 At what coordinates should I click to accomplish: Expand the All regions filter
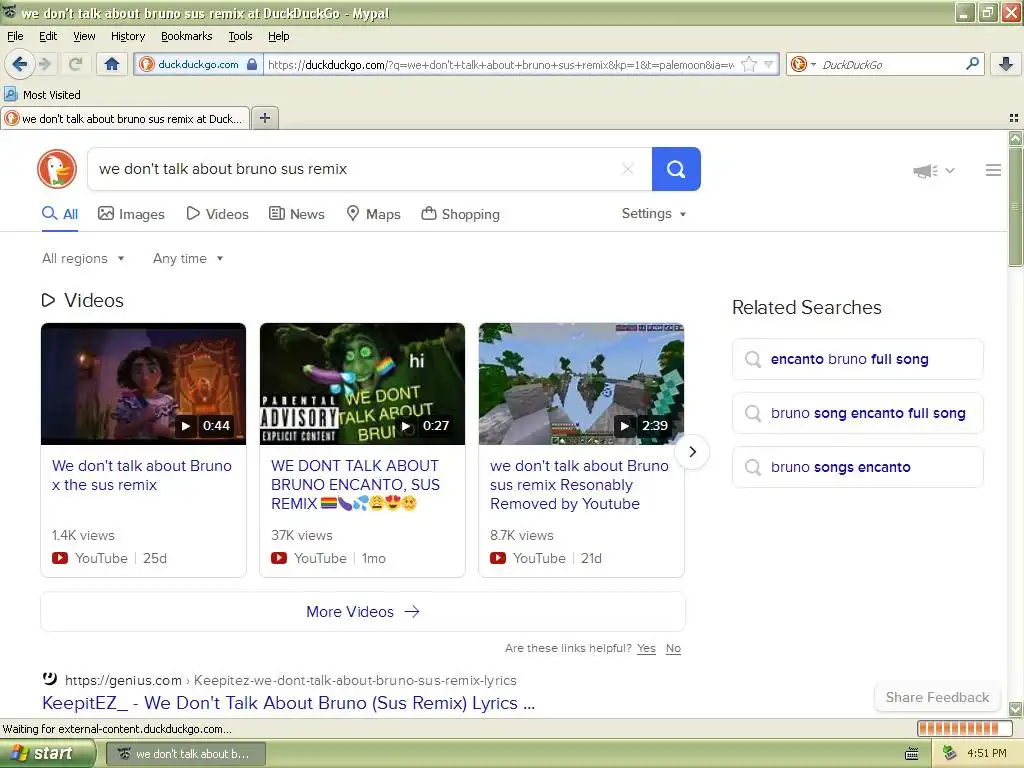(x=83, y=259)
